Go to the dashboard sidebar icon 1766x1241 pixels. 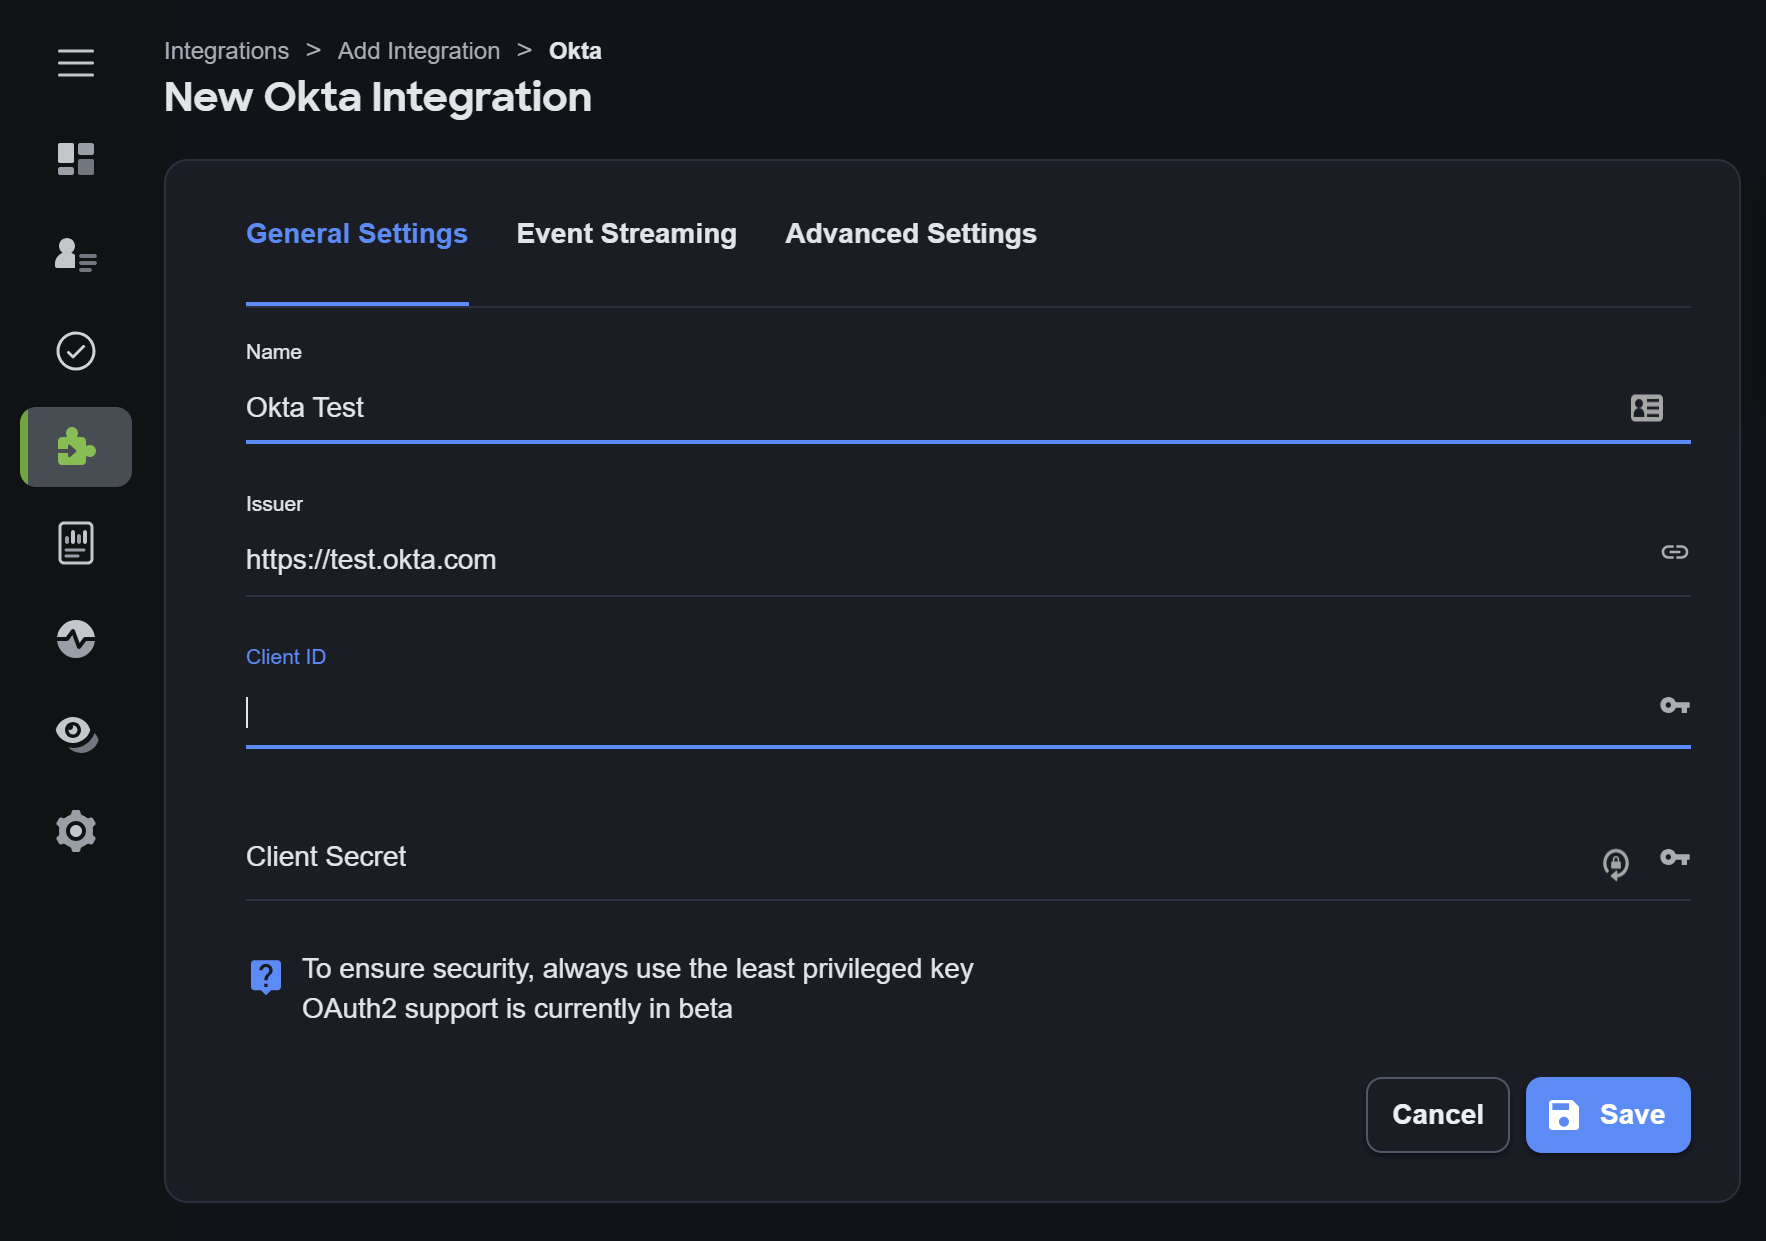[x=76, y=159]
